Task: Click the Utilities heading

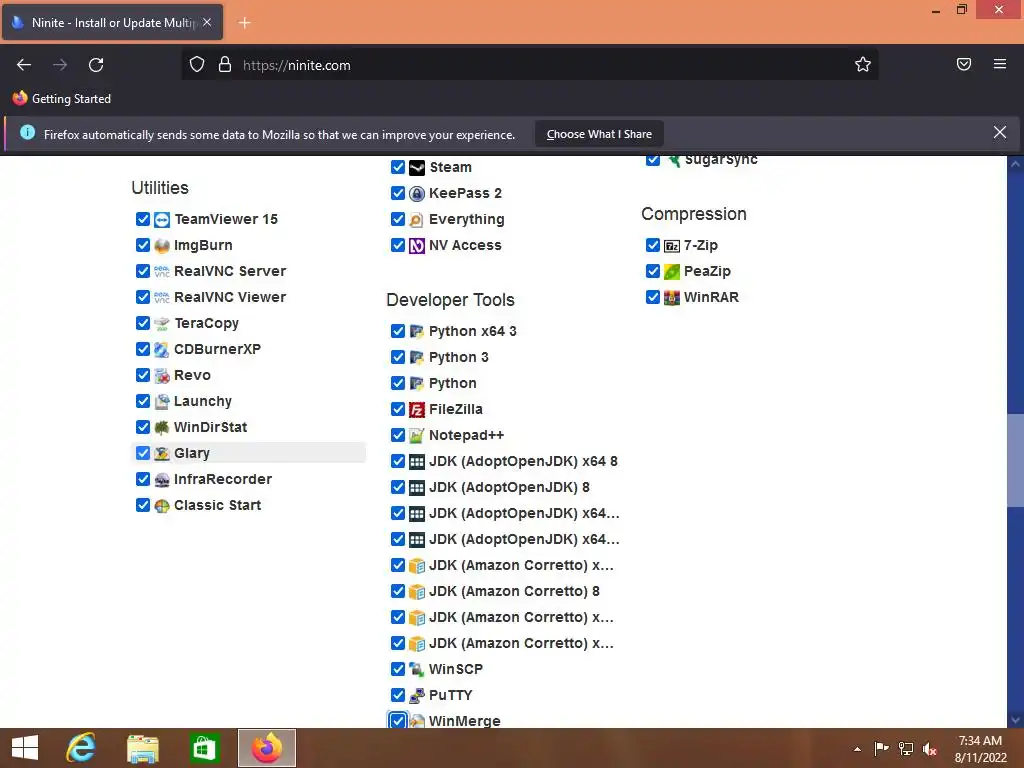Action: (160, 188)
